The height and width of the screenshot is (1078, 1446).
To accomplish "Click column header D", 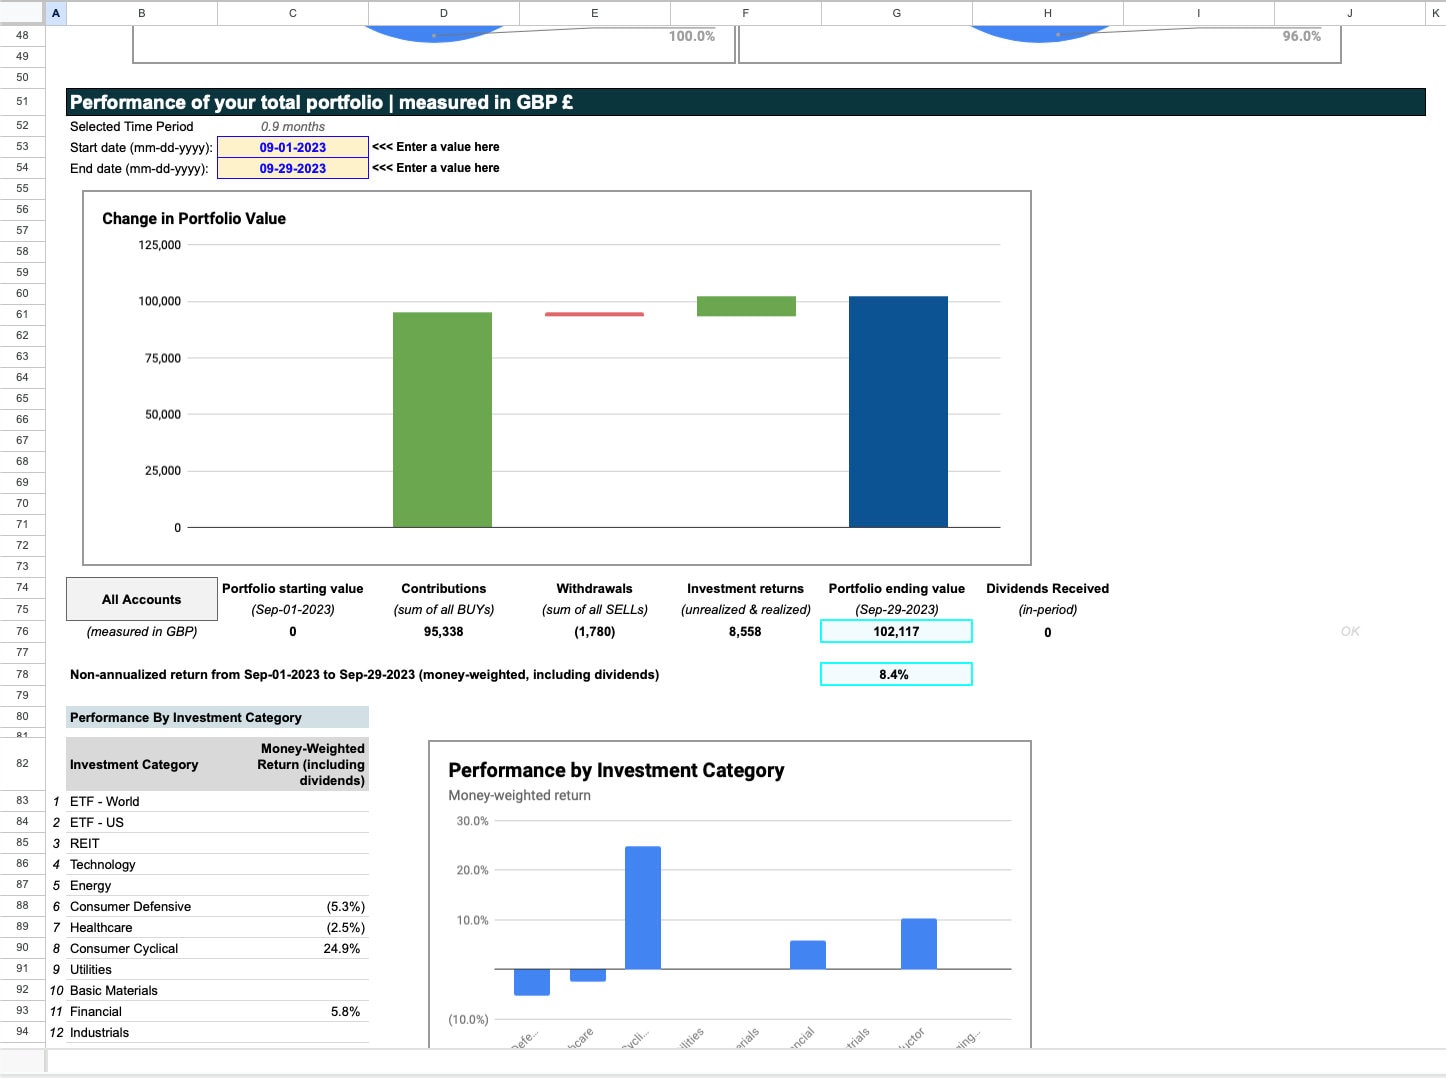I will point(443,13).
